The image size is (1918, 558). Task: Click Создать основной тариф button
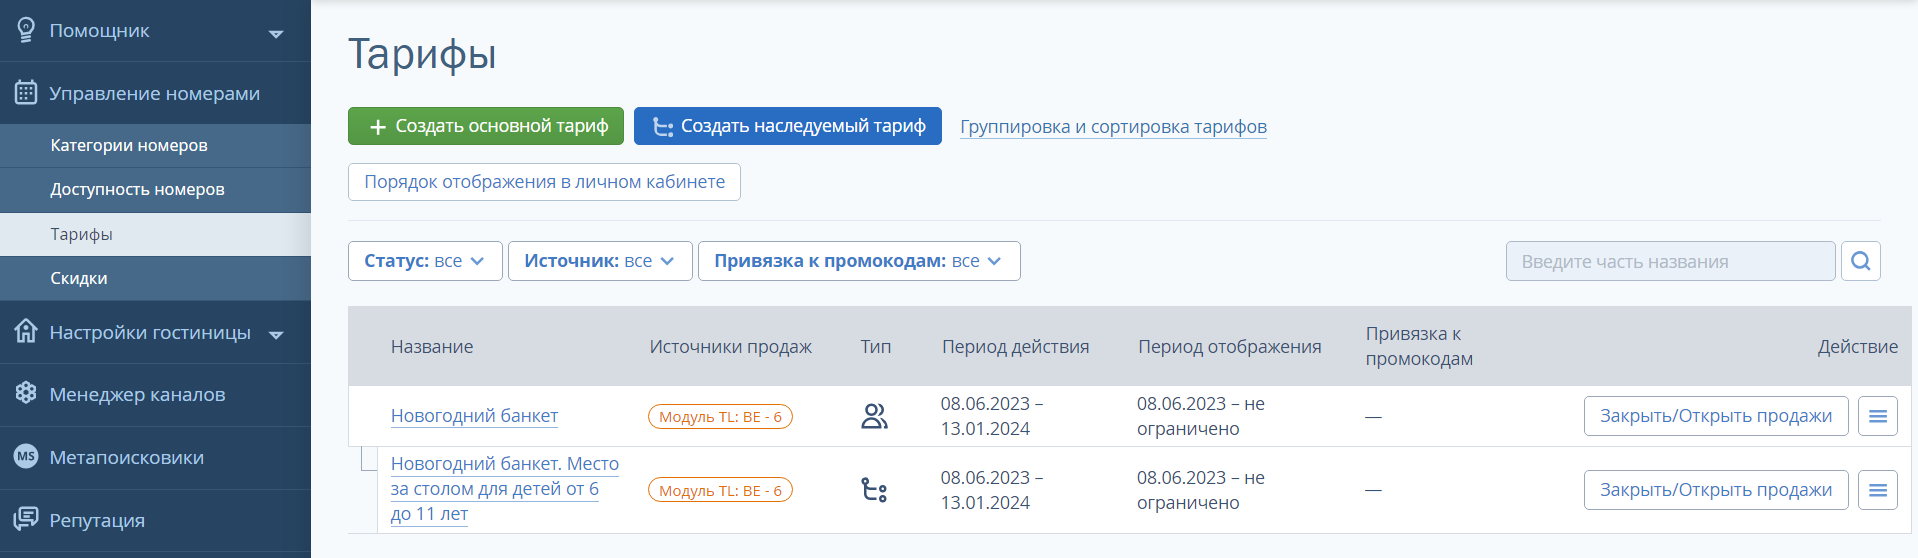point(485,126)
